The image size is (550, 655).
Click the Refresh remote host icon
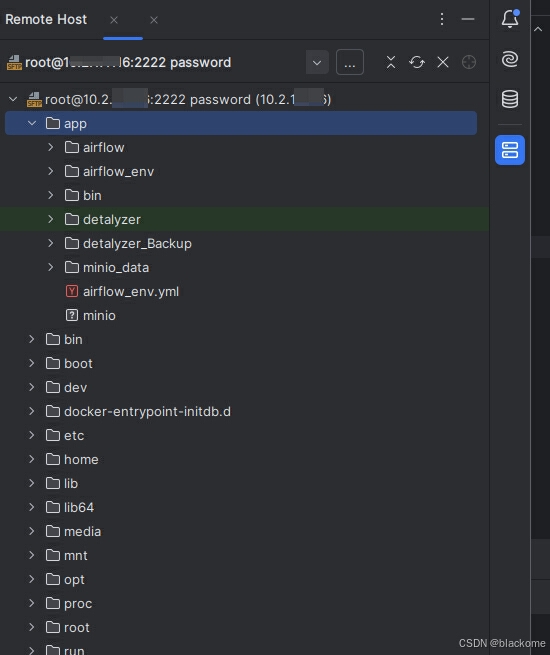417,62
